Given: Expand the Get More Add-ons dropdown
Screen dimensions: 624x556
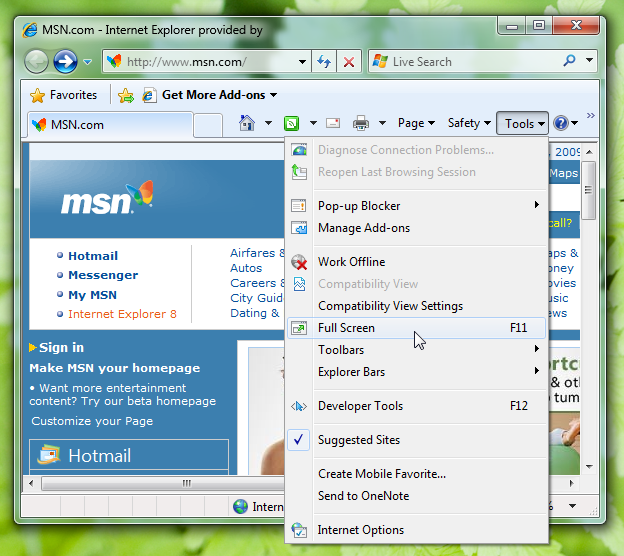Looking at the screenshot, I should click(x=274, y=95).
